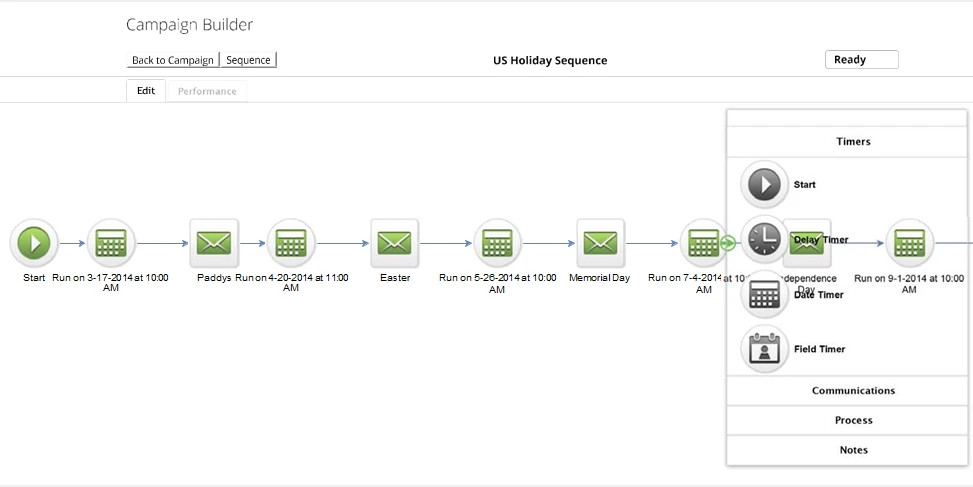Click the Easter label text

395,278
